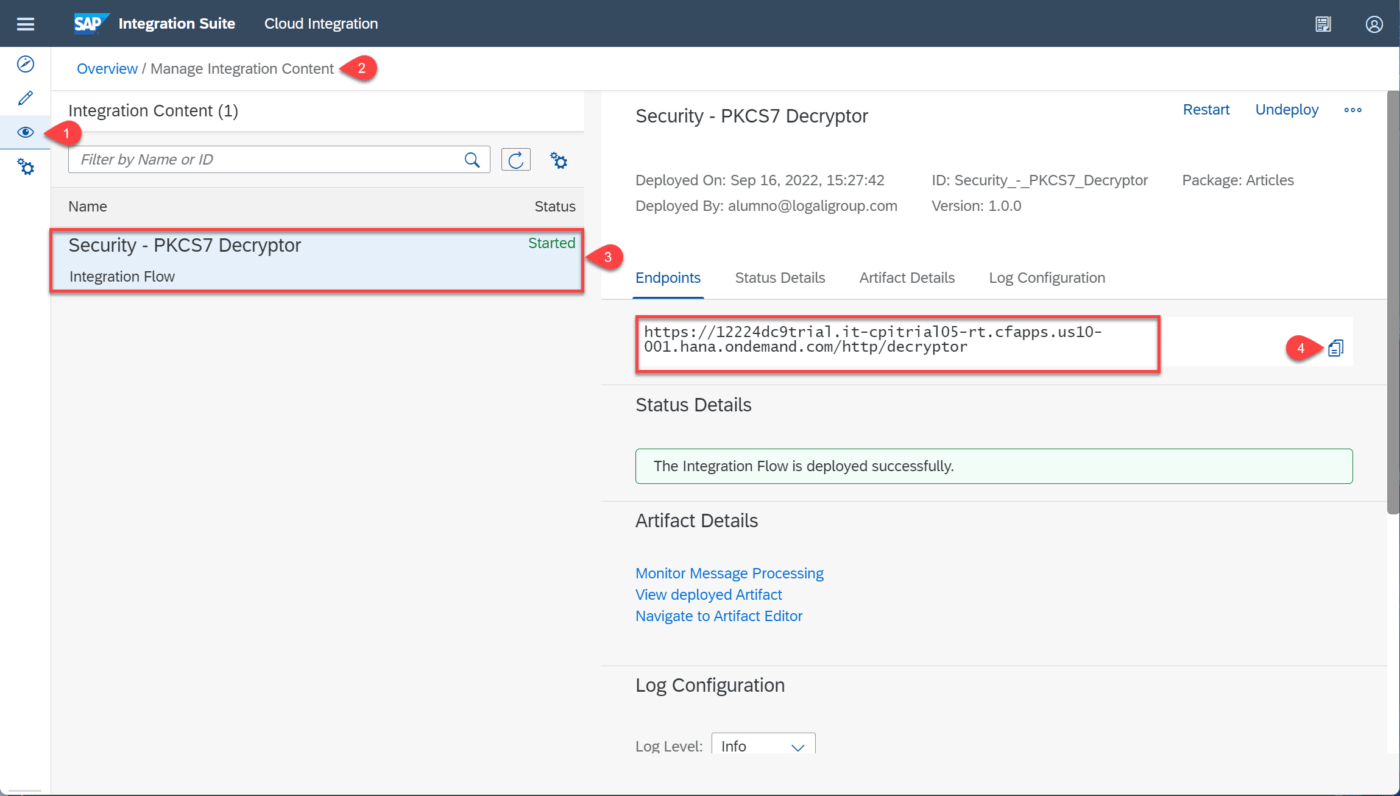Click the Cloud Integration header title
Image resolution: width=1400 pixels, height=796 pixels.
(x=321, y=24)
